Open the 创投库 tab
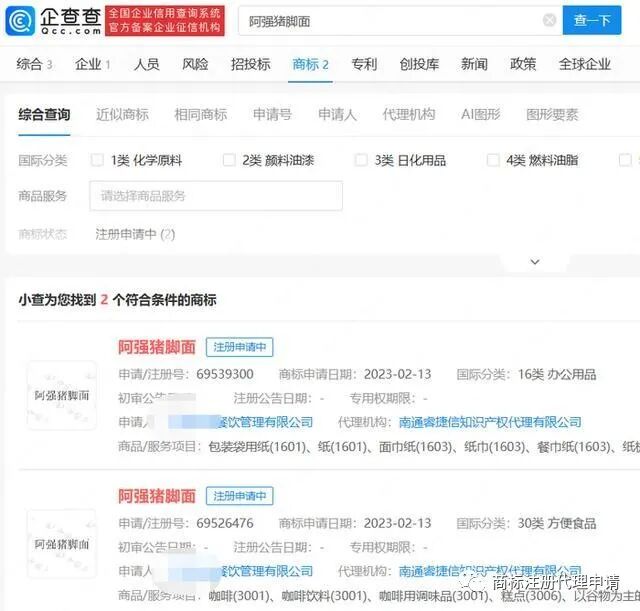This screenshot has height=611, width=640. tap(419, 64)
